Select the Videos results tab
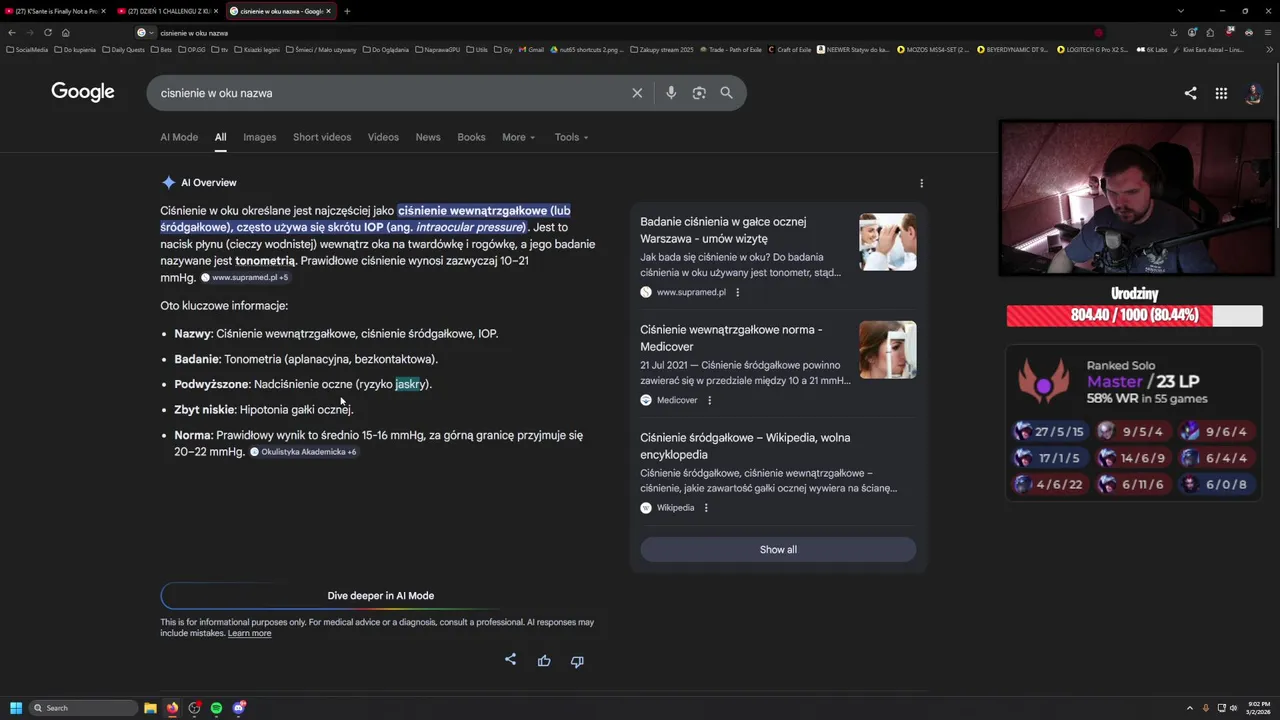1280x720 pixels. pyautogui.click(x=383, y=137)
